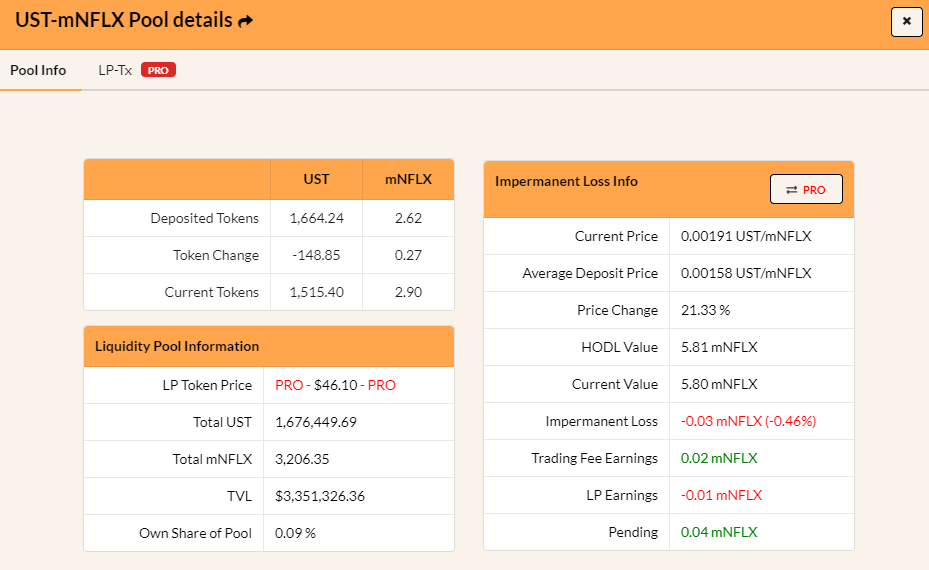Click the 21.33 % price change value

pyautogui.click(x=706, y=310)
